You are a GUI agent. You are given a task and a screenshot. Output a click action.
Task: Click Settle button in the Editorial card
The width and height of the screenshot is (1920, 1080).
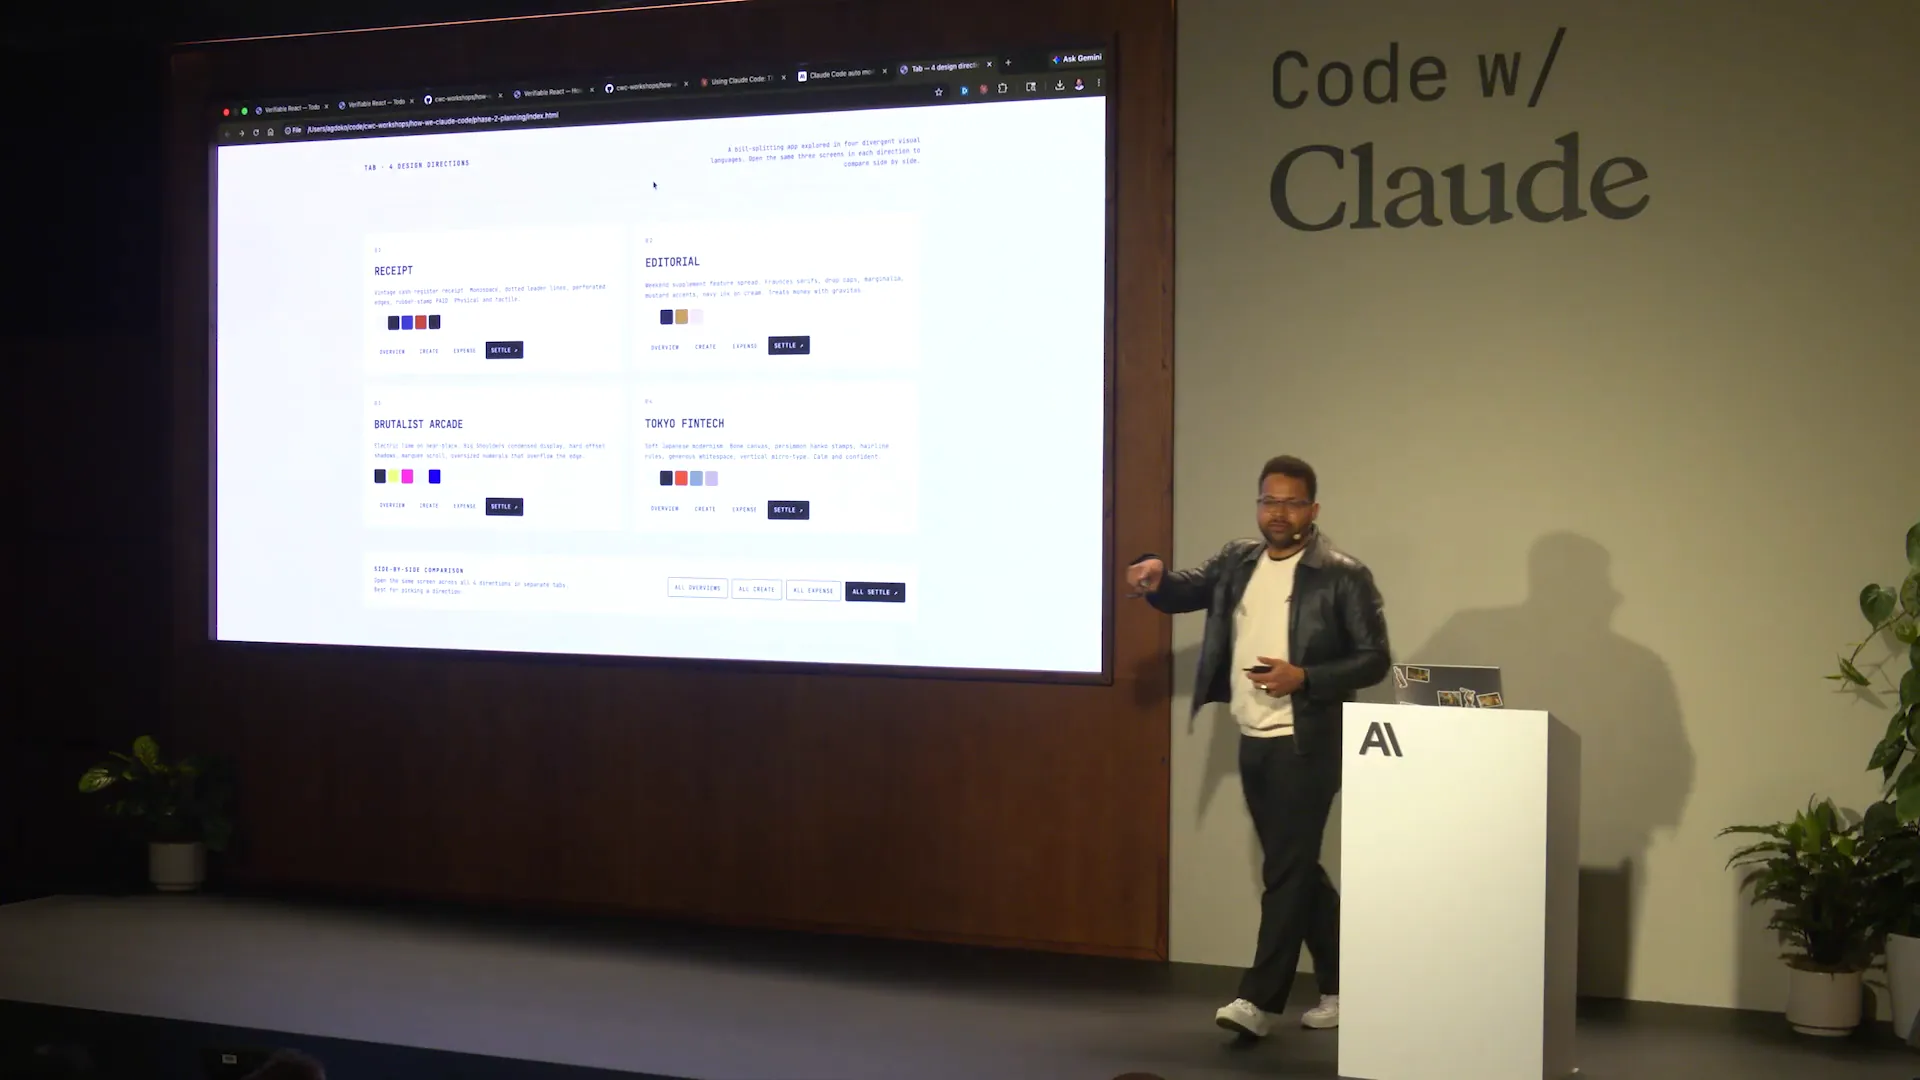[x=789, y=345]
